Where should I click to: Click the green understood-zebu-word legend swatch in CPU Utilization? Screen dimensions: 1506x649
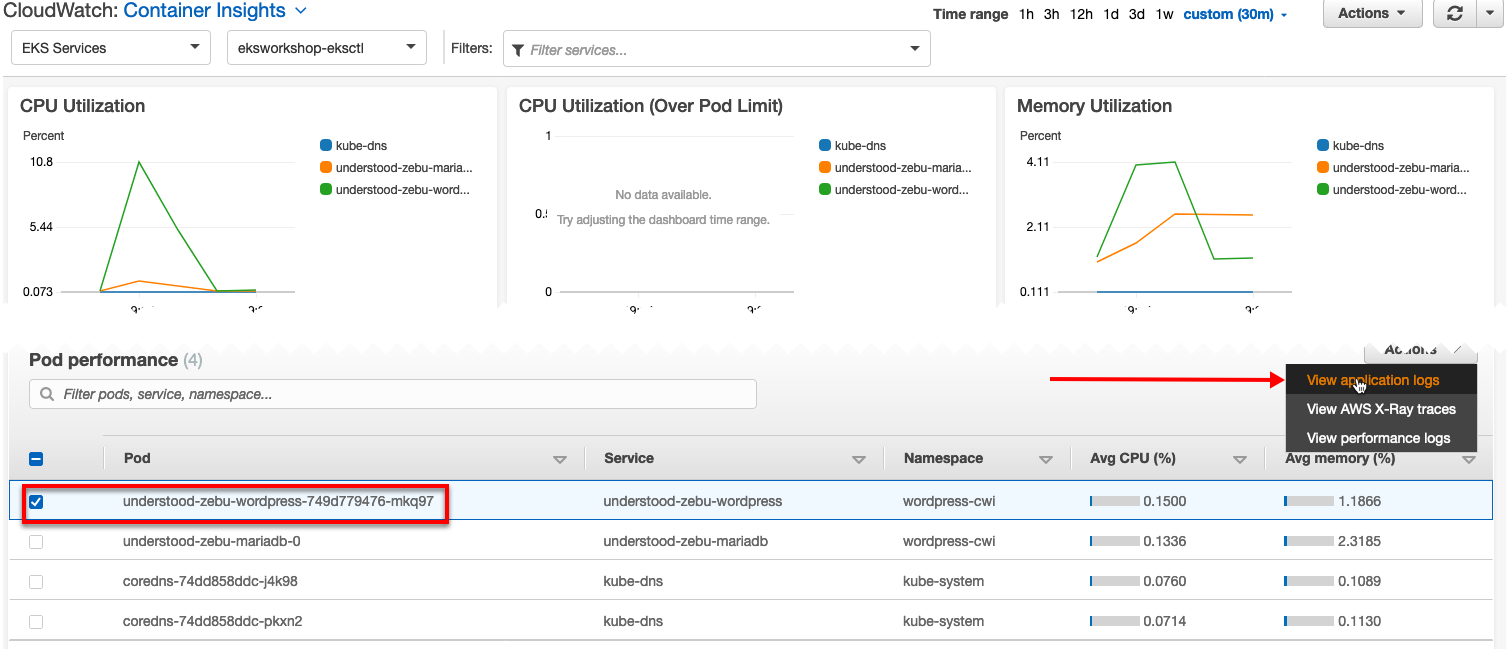tap(325, 189)
